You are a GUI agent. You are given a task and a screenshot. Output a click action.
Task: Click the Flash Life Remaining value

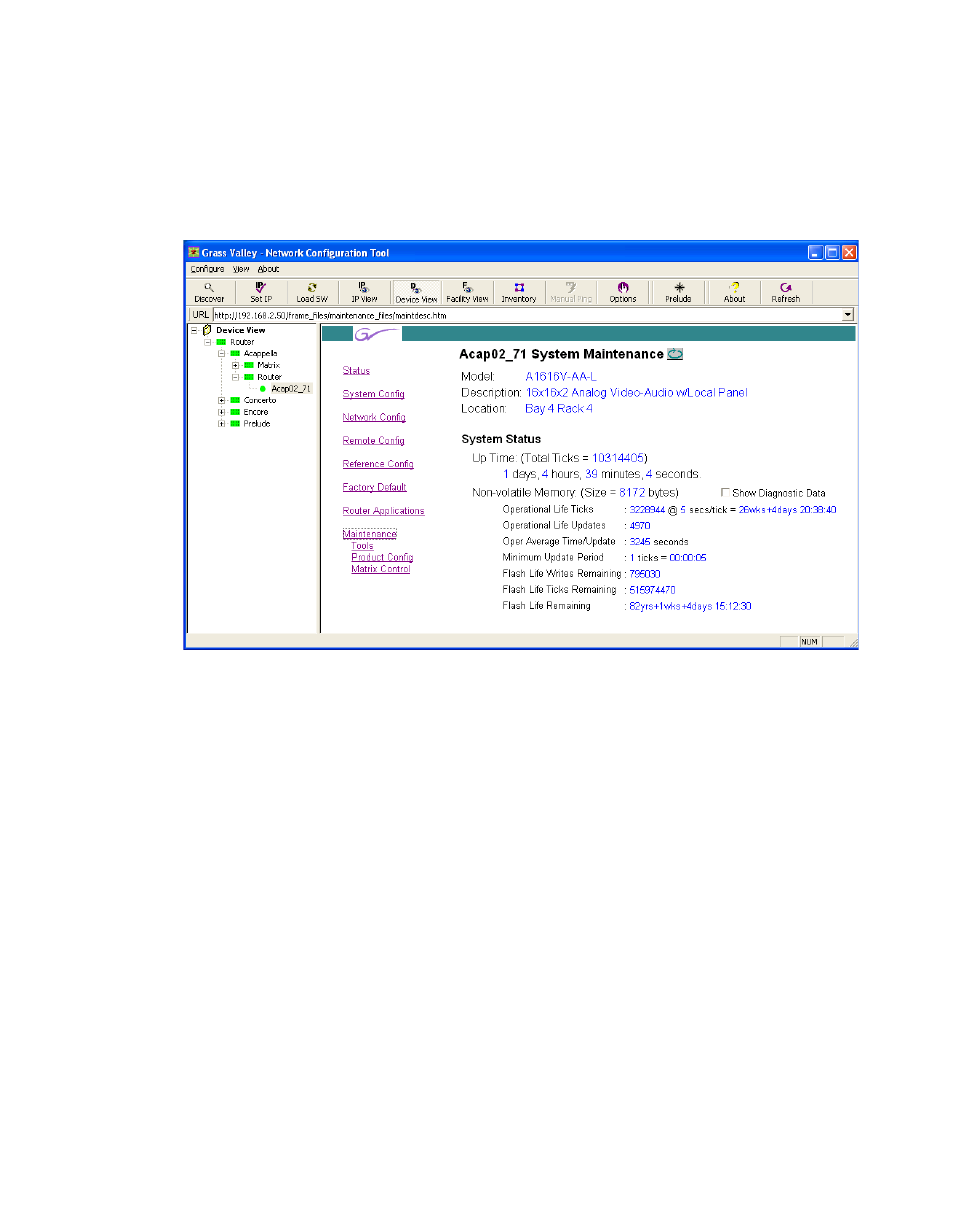[x=690, y=606]
